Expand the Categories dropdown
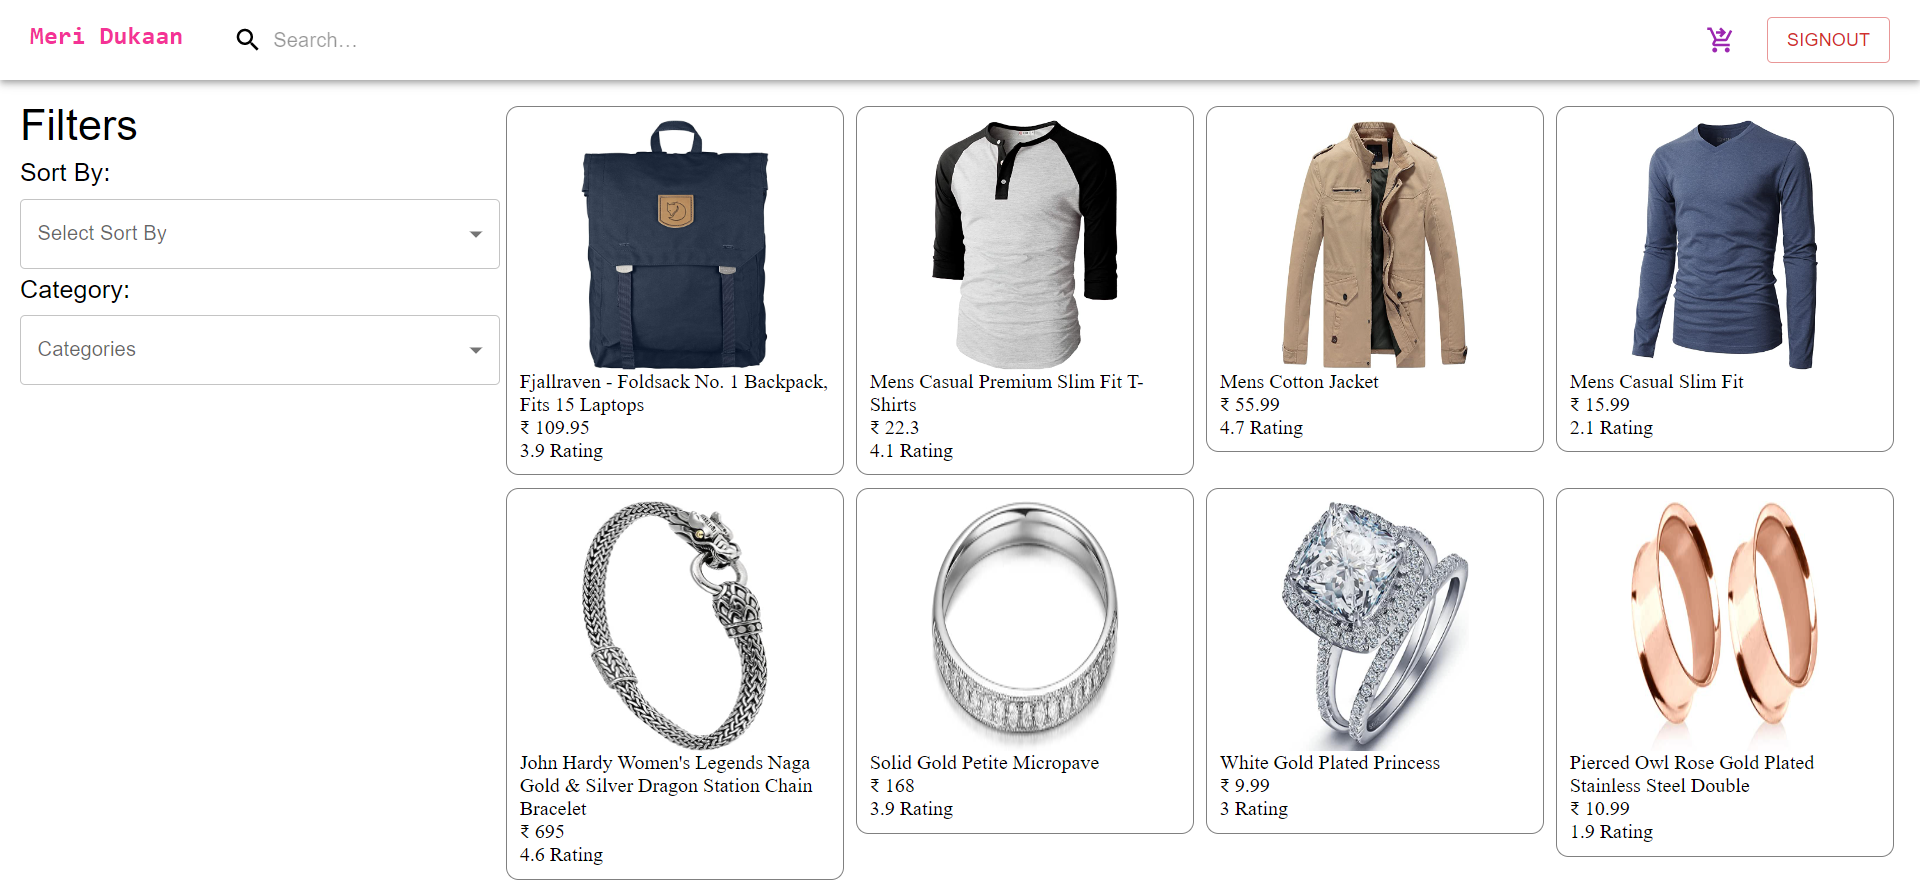 (x=260, y=350)
